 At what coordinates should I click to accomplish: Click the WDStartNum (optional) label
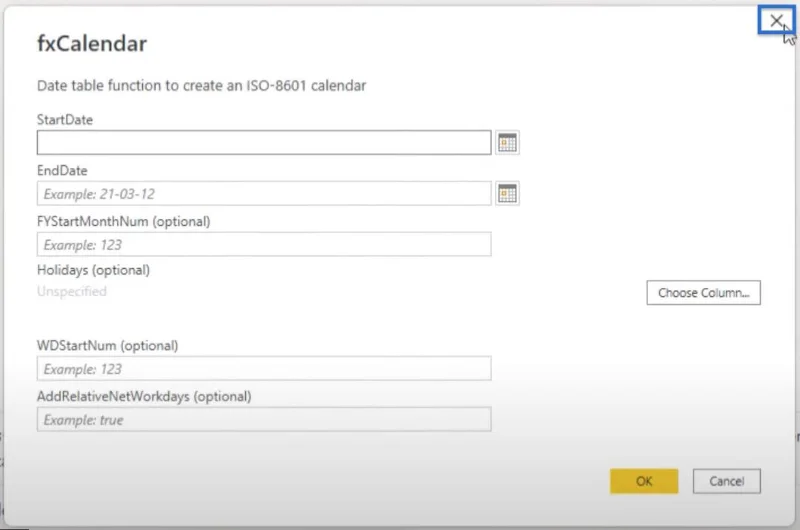point(108,345)
